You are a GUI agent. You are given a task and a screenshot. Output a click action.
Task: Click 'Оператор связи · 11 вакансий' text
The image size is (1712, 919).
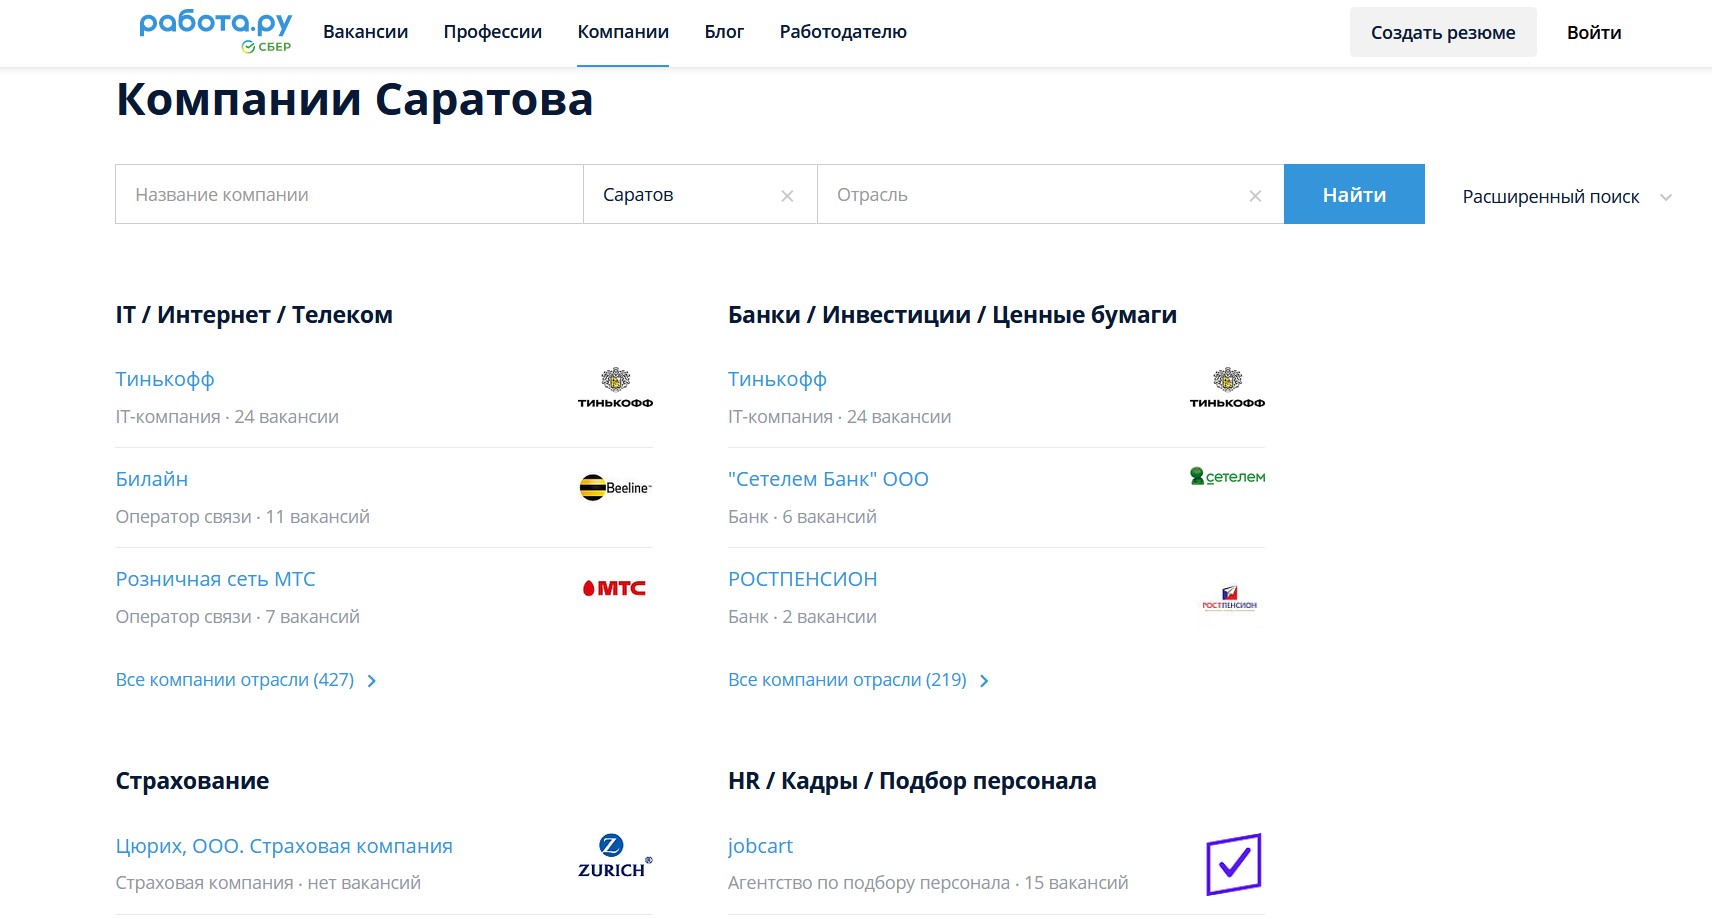pyautogui.click(x=243, y=517)
